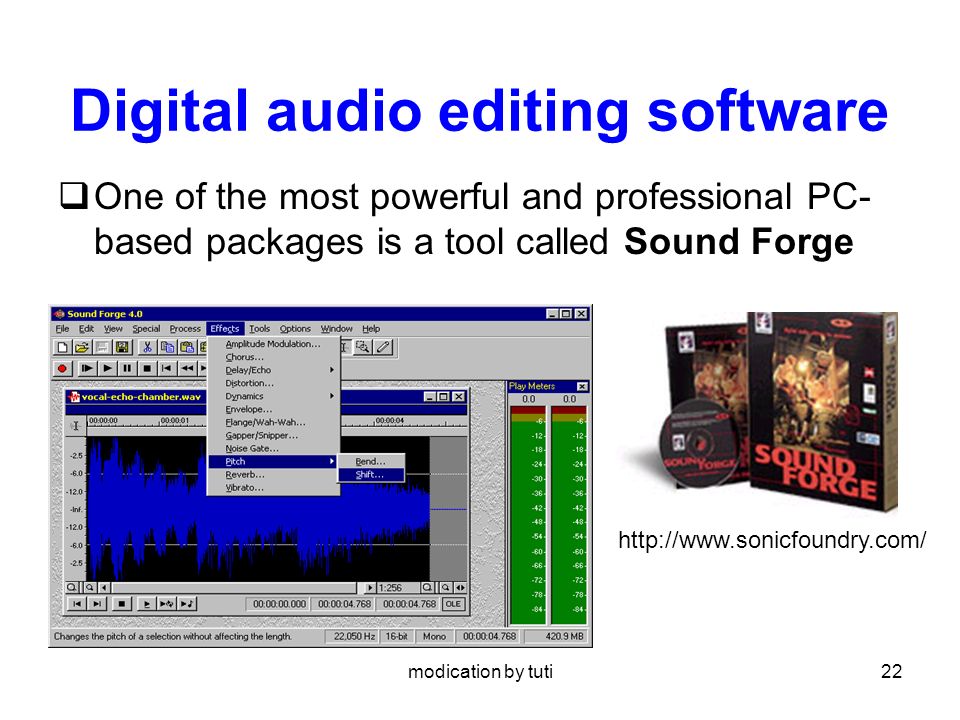
Task: Choose Flange/Wah-Wah effect
Action: pos(274,422)
